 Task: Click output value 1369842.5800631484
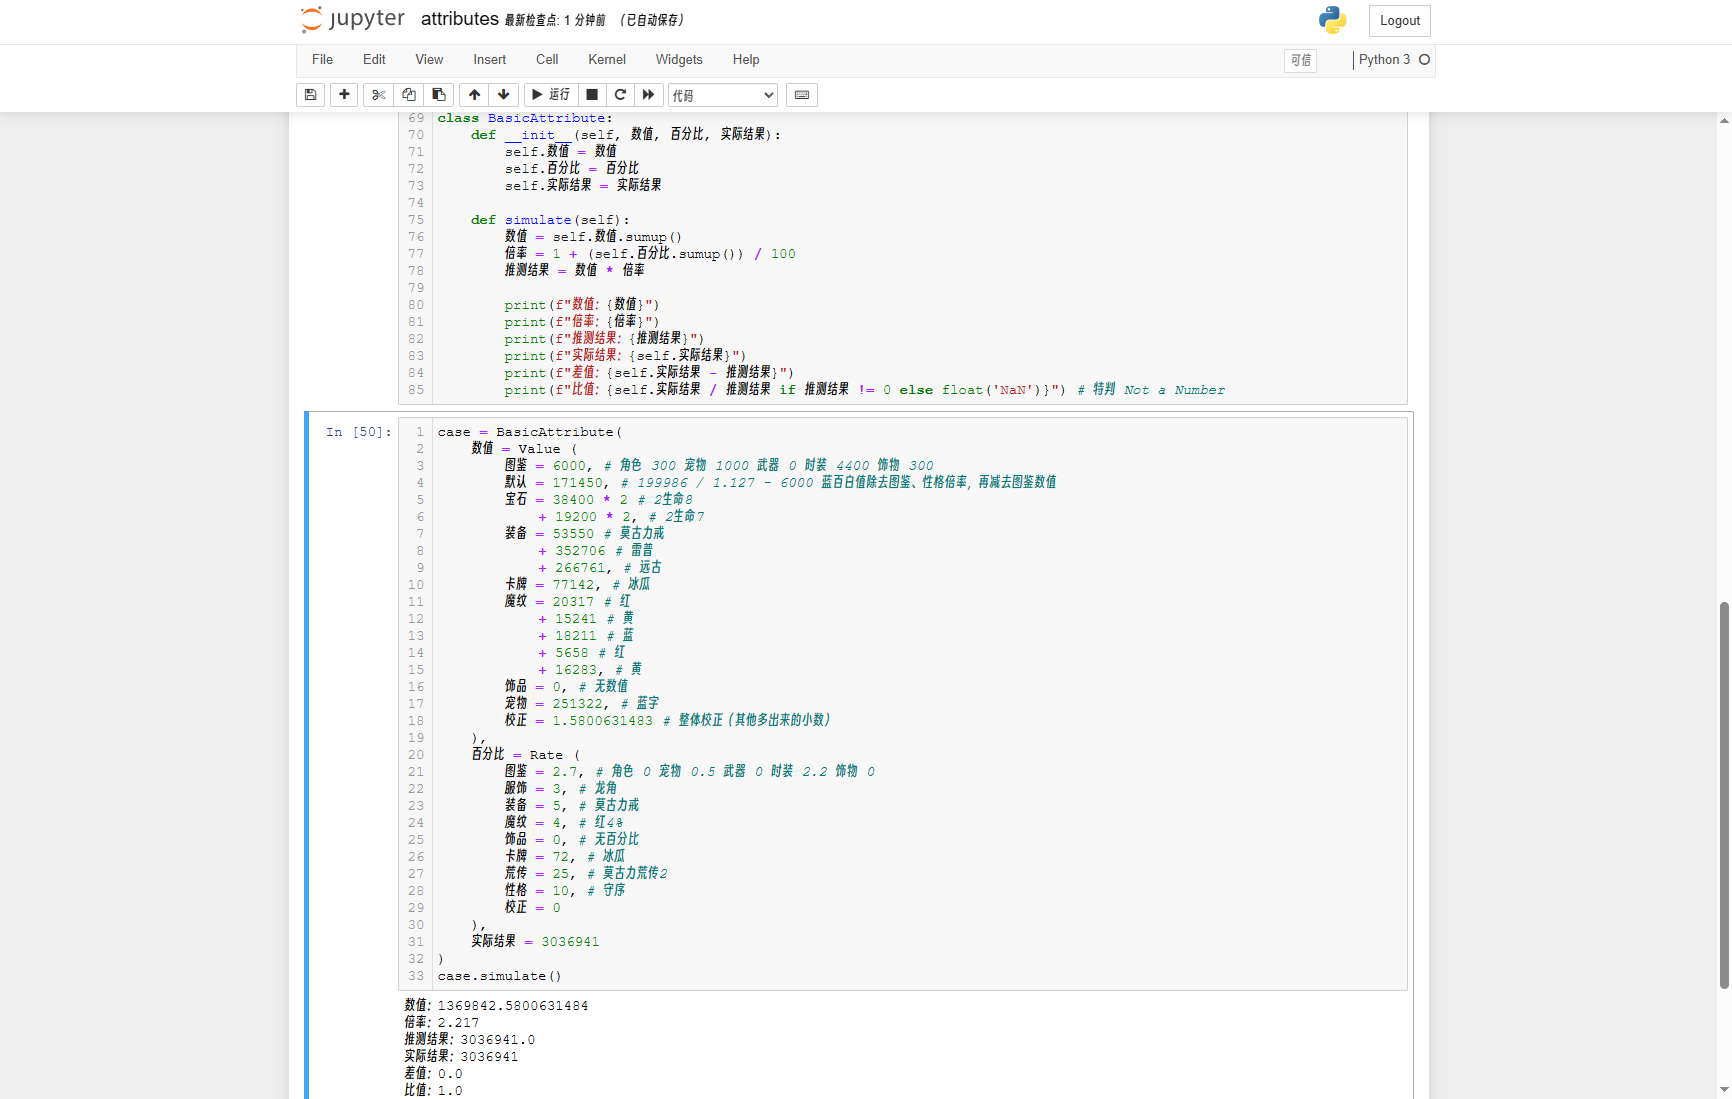513,1006
